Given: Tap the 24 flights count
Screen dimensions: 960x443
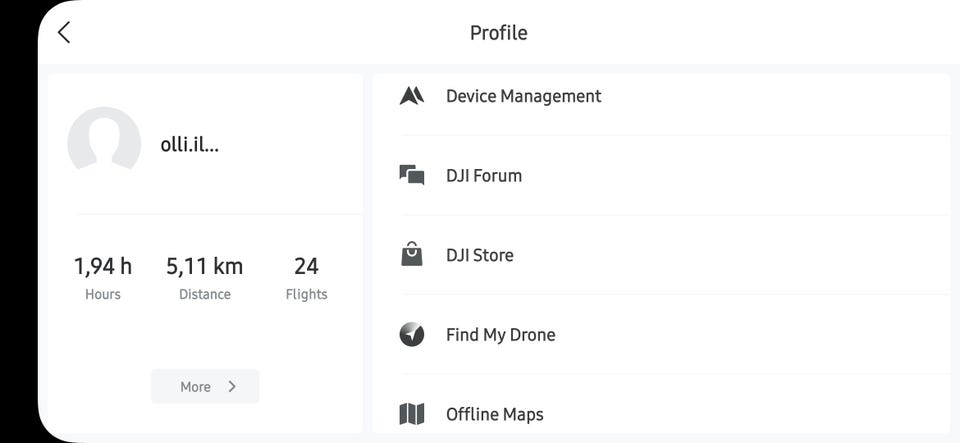Looking at the screenshot, I should 306,266.
